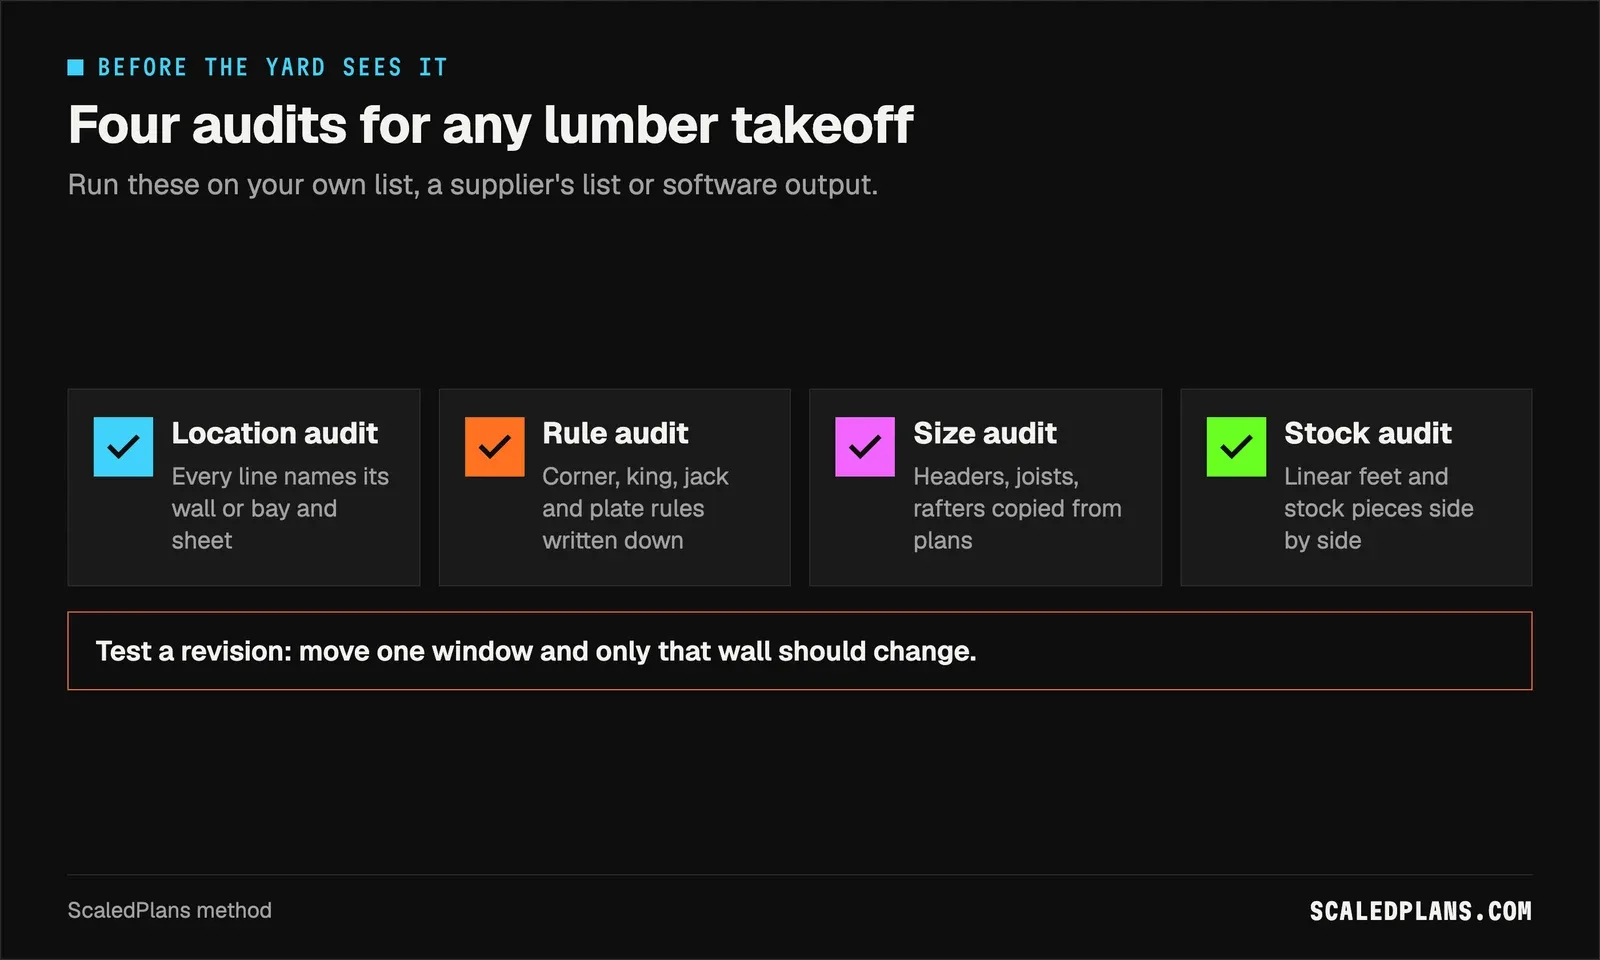Click the SCALEDPLANS.COM footer link
The width and height of the screenshot is (1600, 960).
pos(1421,911)
